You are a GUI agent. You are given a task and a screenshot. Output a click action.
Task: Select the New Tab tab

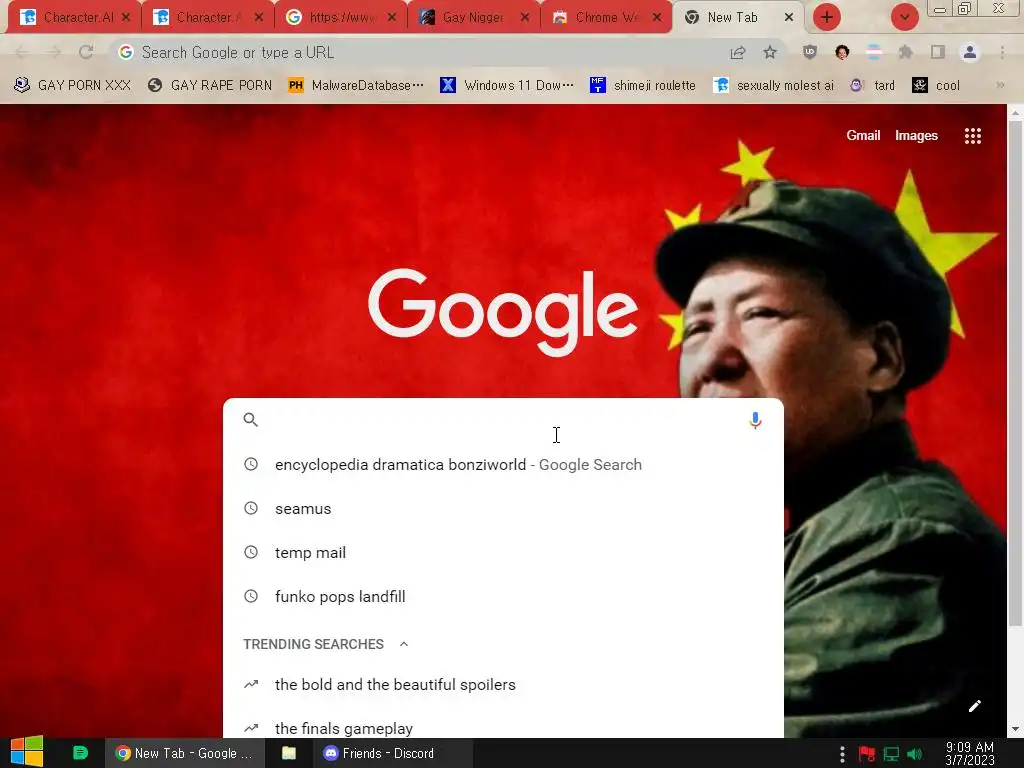pyautogui.click(x=738, y=18)
